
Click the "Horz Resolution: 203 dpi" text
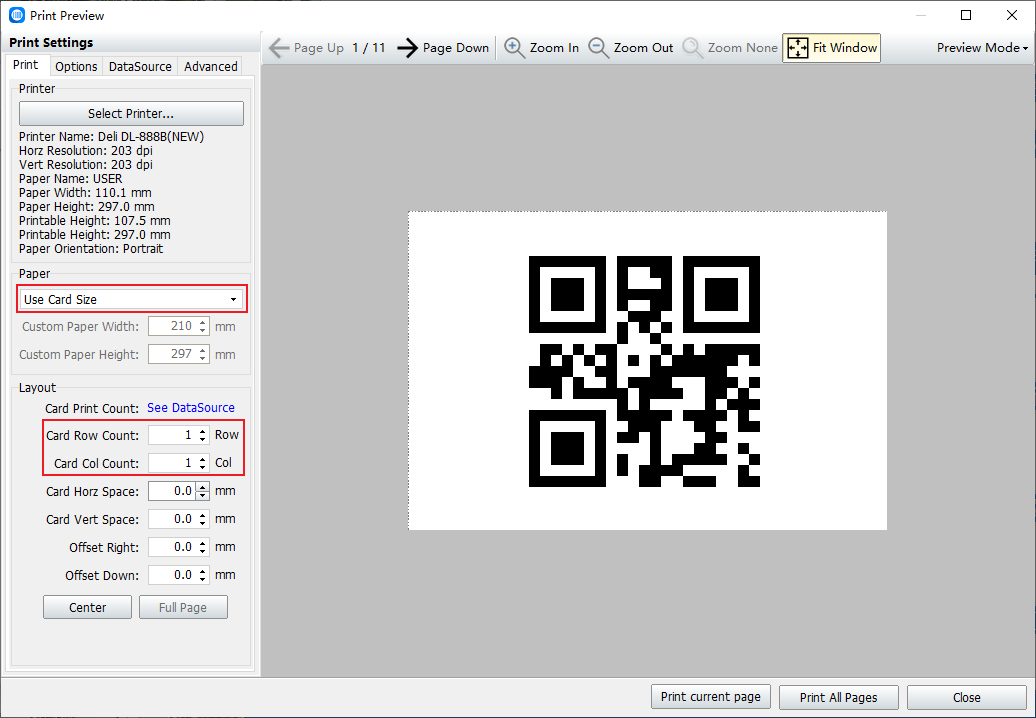point(86,151)
